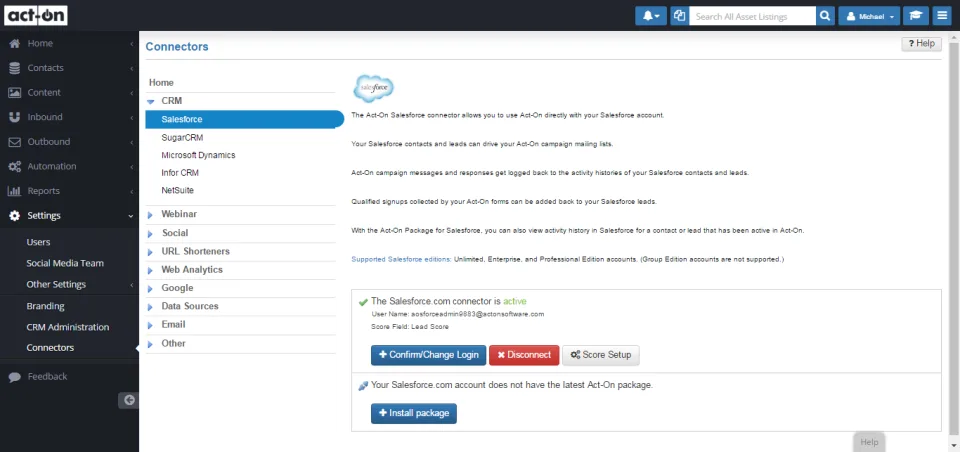Open the hamburger menu icon
The image size is (960, 452).
click(x=942, y=16)
